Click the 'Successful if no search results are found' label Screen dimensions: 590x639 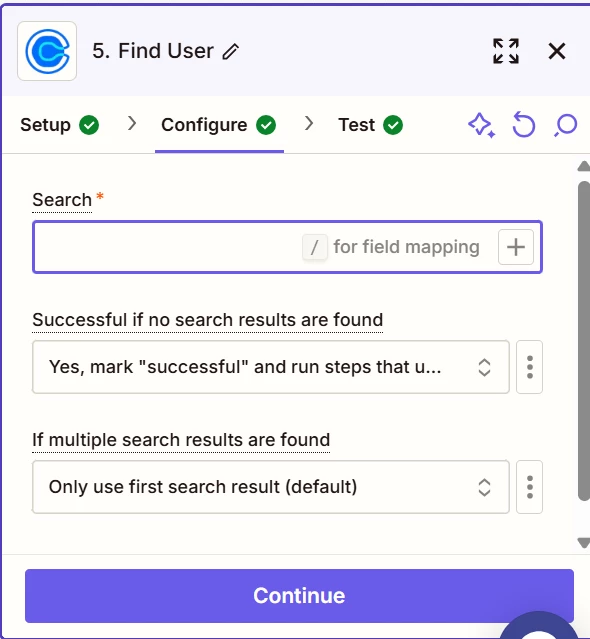tap(207, 320)
